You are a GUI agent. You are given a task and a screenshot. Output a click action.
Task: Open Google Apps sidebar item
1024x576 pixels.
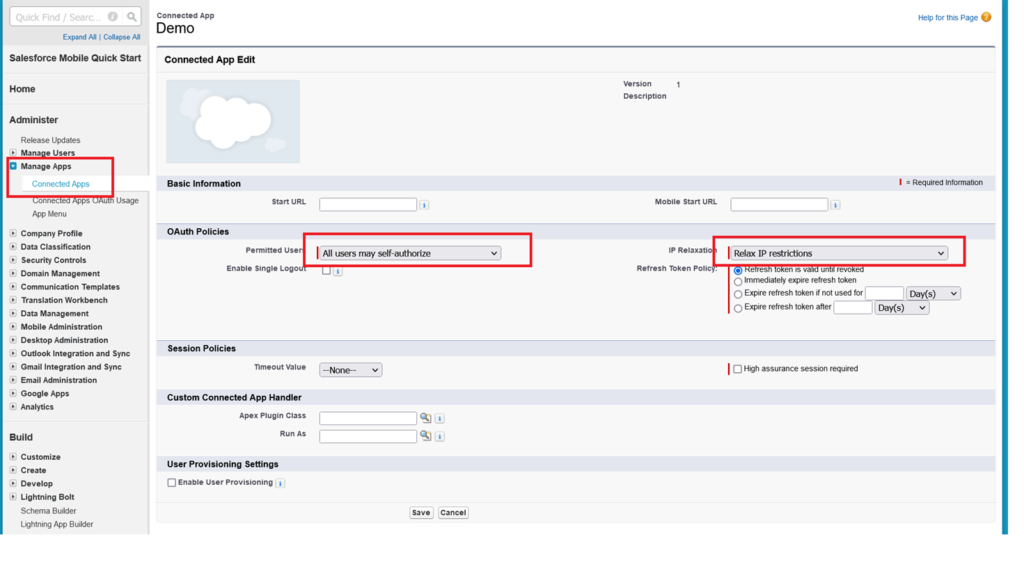click(44, 394)
